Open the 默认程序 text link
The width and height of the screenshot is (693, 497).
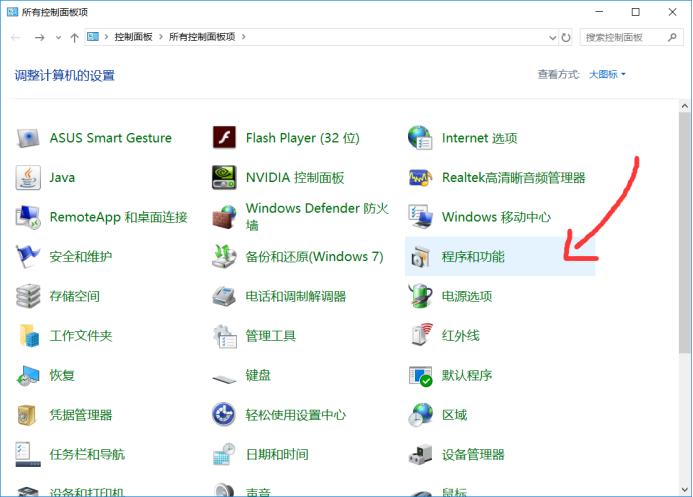467,376
